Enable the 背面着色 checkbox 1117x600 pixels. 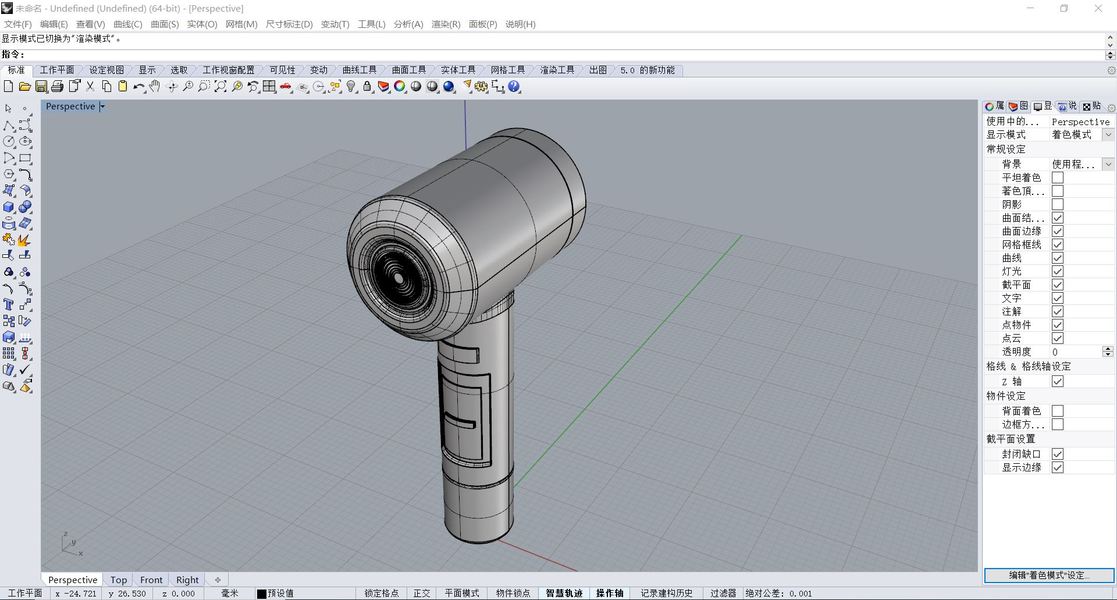1058,411
